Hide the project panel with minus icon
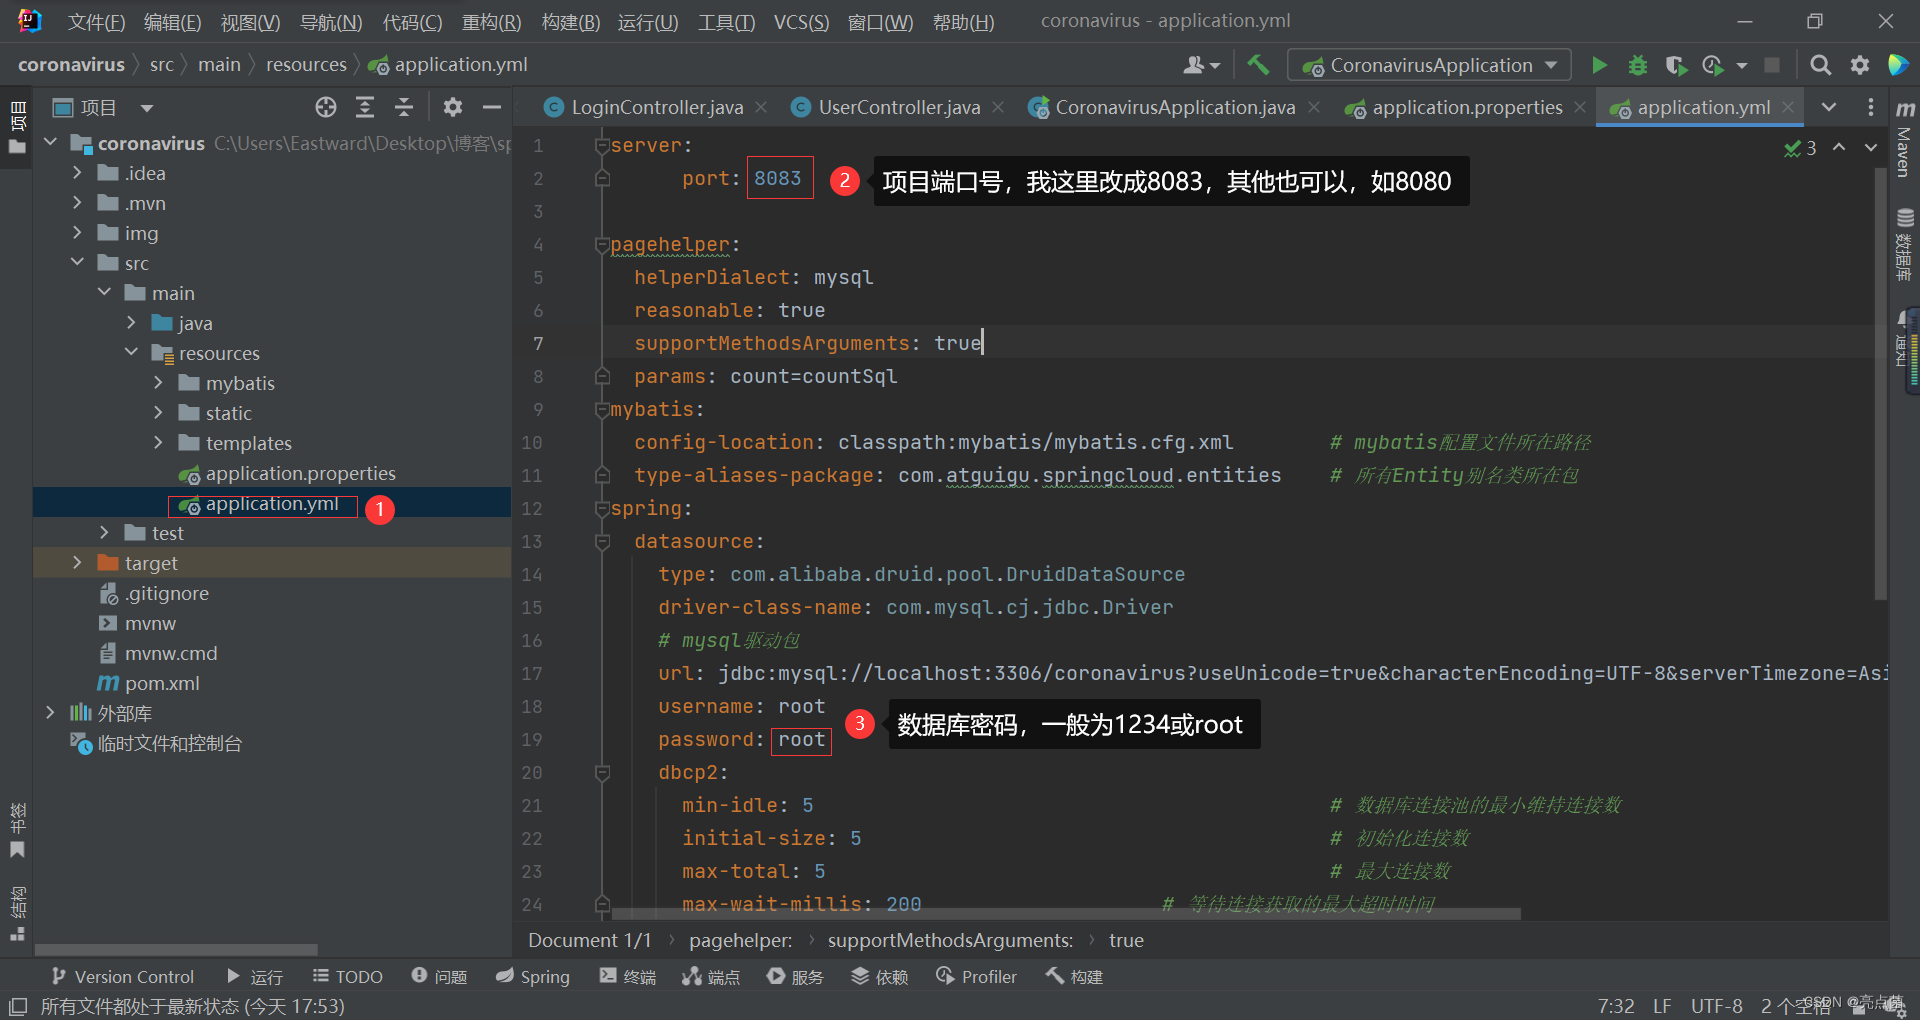Screen dimensions: 1920x1020 click(x=491, y=107)
